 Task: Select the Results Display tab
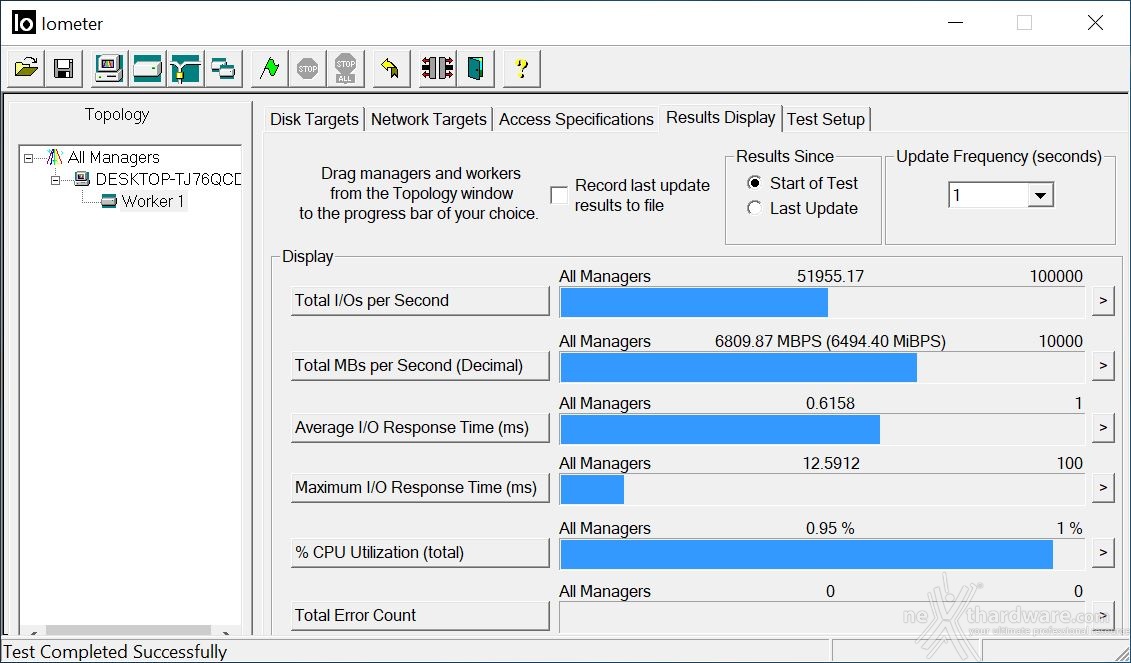721,118
